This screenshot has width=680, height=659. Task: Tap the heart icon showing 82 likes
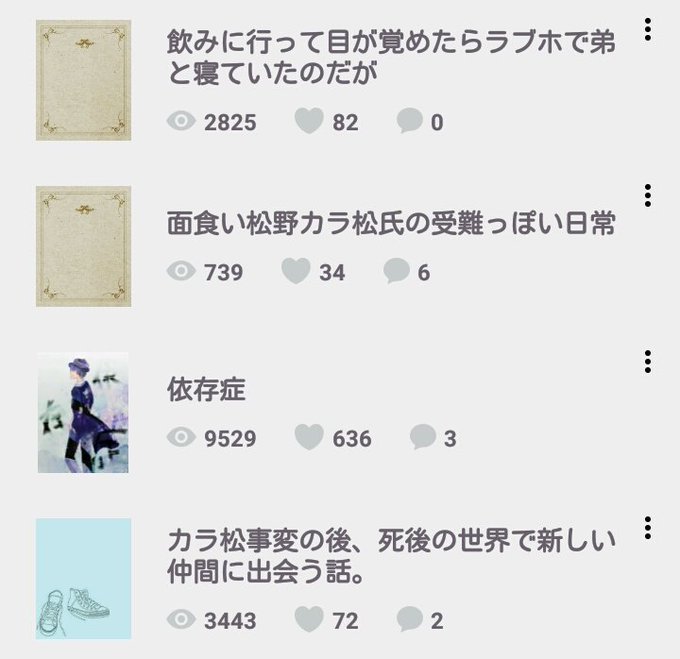(x=309, y=121)
